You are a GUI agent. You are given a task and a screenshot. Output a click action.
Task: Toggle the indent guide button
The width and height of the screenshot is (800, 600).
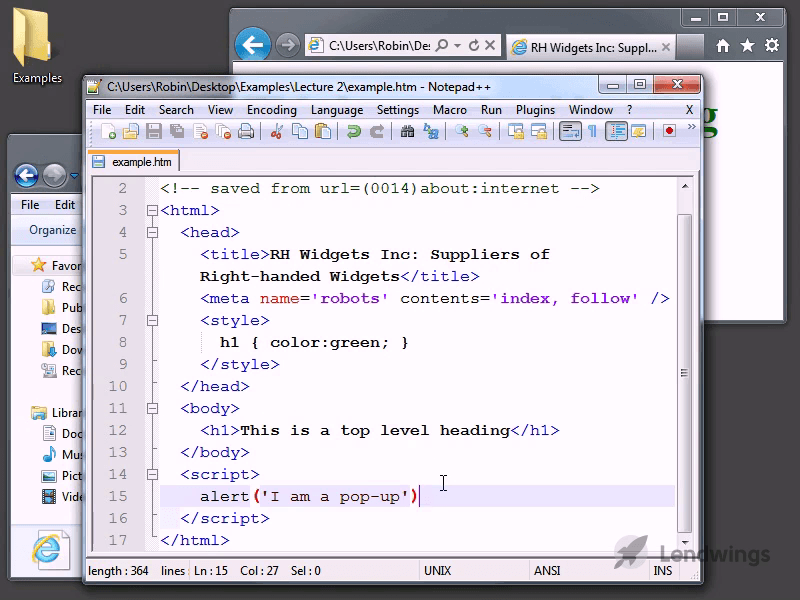point(616,132)
